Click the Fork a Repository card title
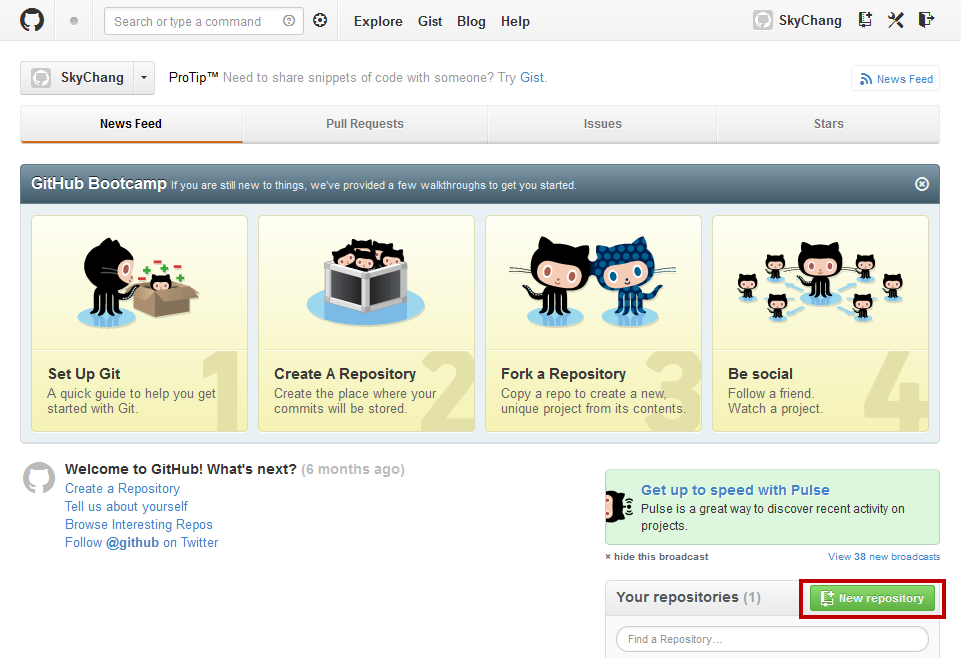Screen dimensions: 961x658 click(x=563, y=374)
